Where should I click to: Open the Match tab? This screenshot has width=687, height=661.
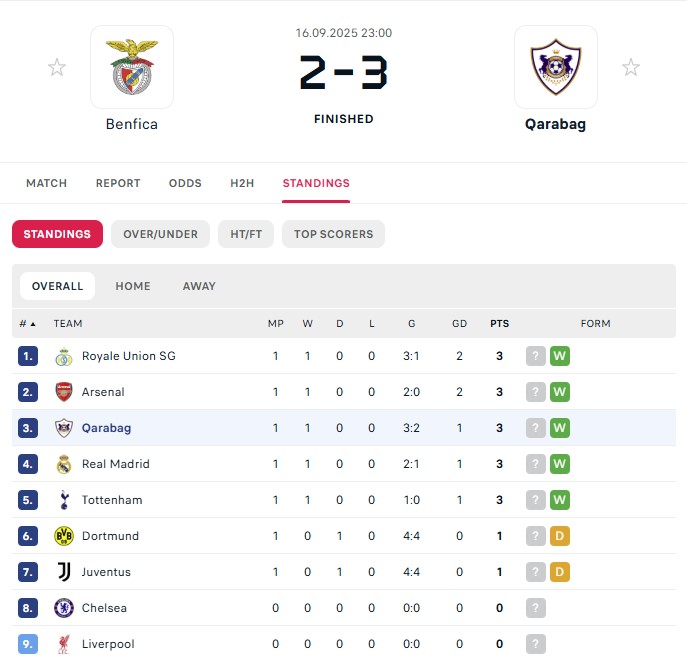click(x=47, y=183)
